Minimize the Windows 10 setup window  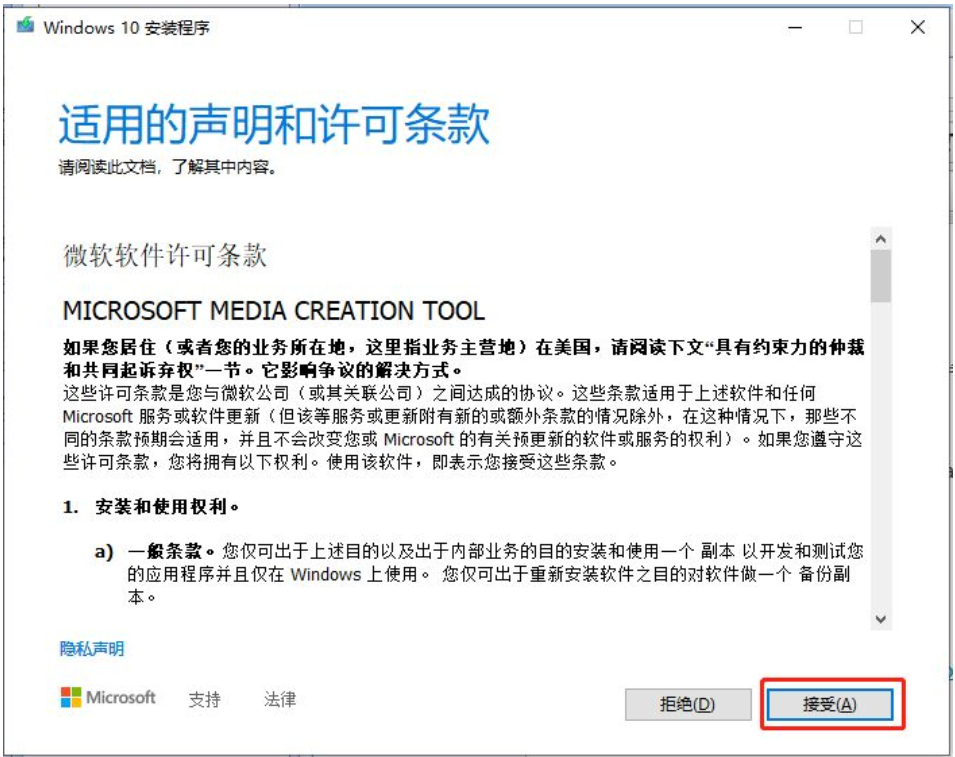(x=795, y=27)
